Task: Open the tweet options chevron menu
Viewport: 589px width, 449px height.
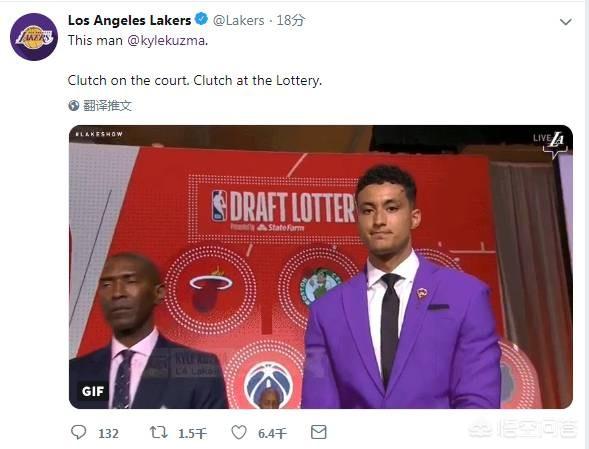Action: click(565, 22)
